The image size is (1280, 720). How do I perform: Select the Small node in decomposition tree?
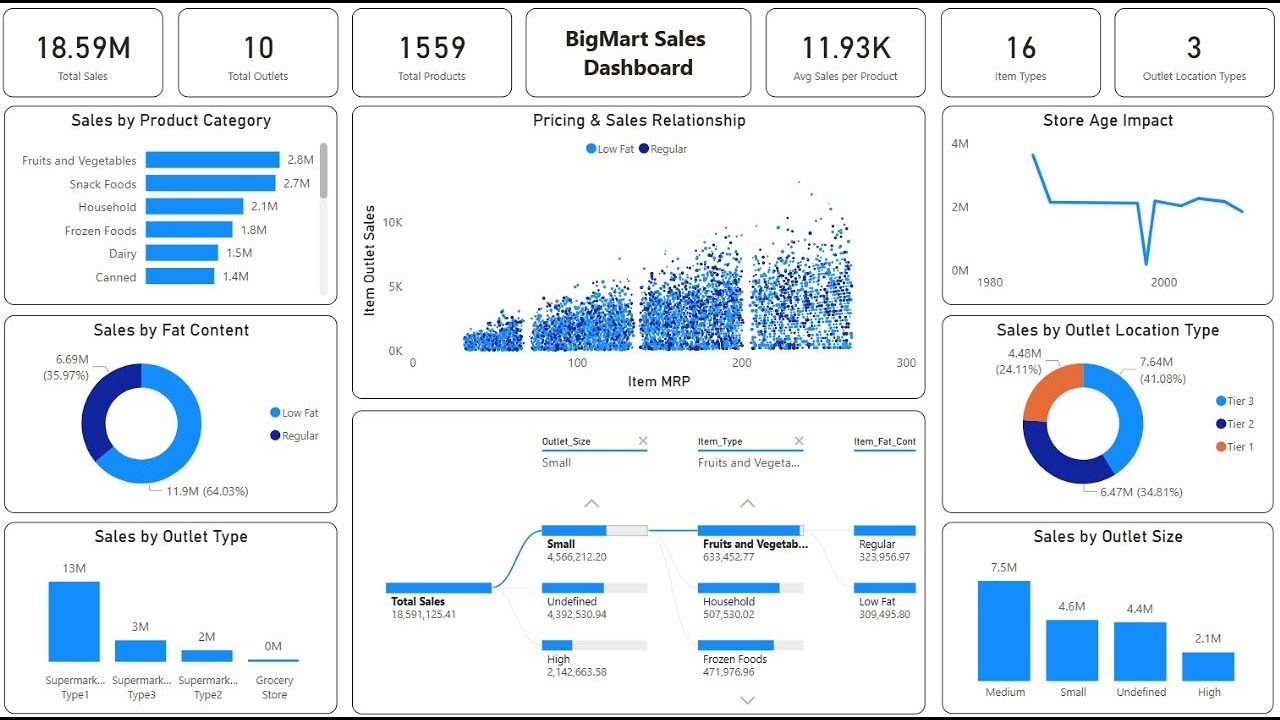coord(594,530)
